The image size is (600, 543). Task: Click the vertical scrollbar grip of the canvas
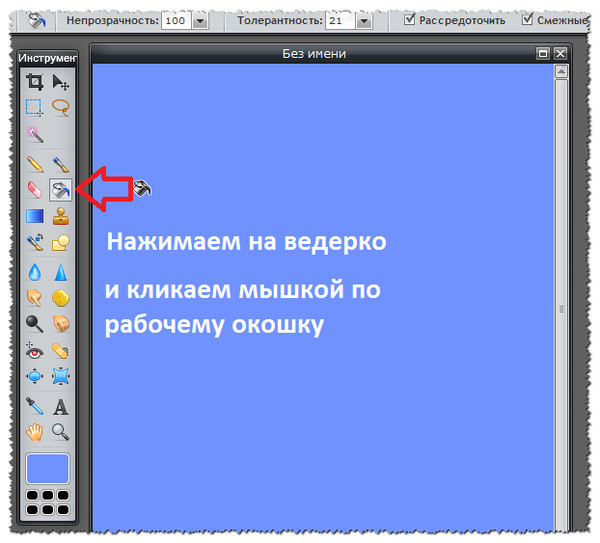pyautogui.click(x=561, y=309)
